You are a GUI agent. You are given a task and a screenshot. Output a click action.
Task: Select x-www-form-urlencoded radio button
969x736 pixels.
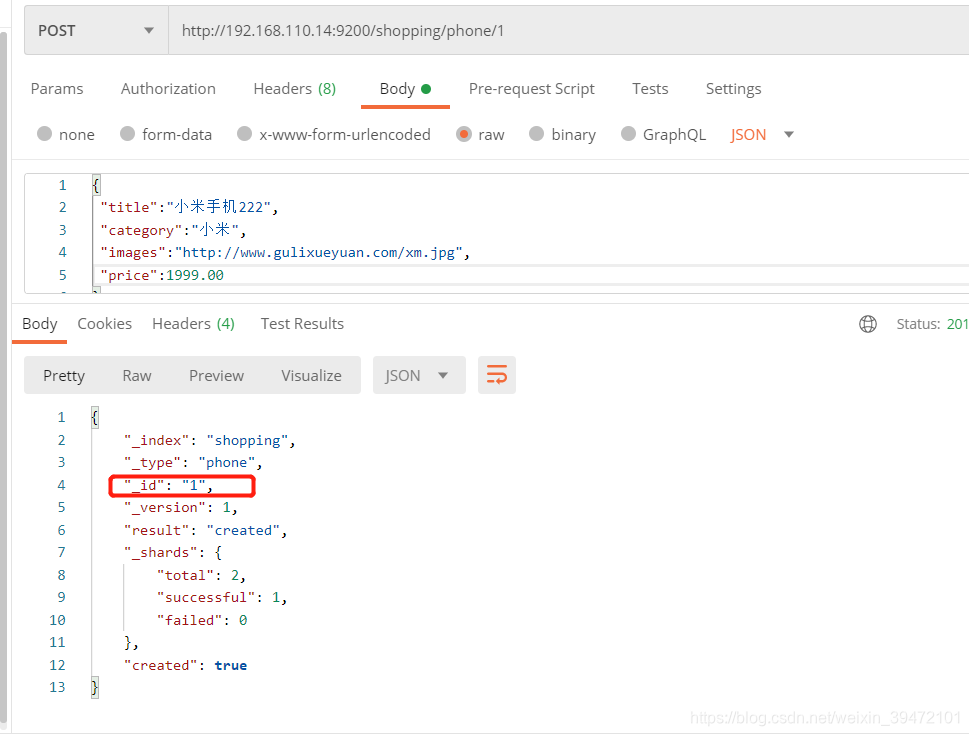point(245,134)
